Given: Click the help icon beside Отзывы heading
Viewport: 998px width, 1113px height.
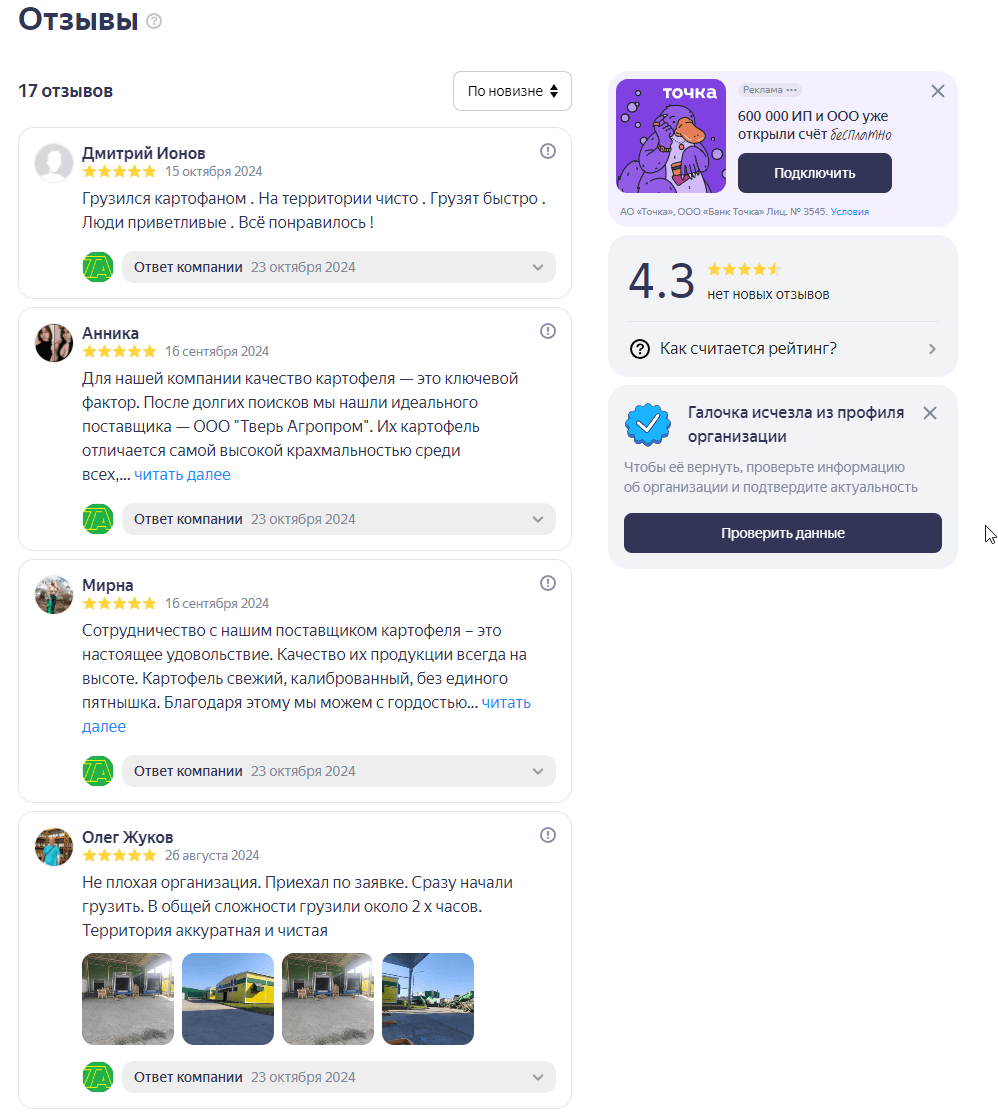Looking at the screenshot, I should click(154, 20).
